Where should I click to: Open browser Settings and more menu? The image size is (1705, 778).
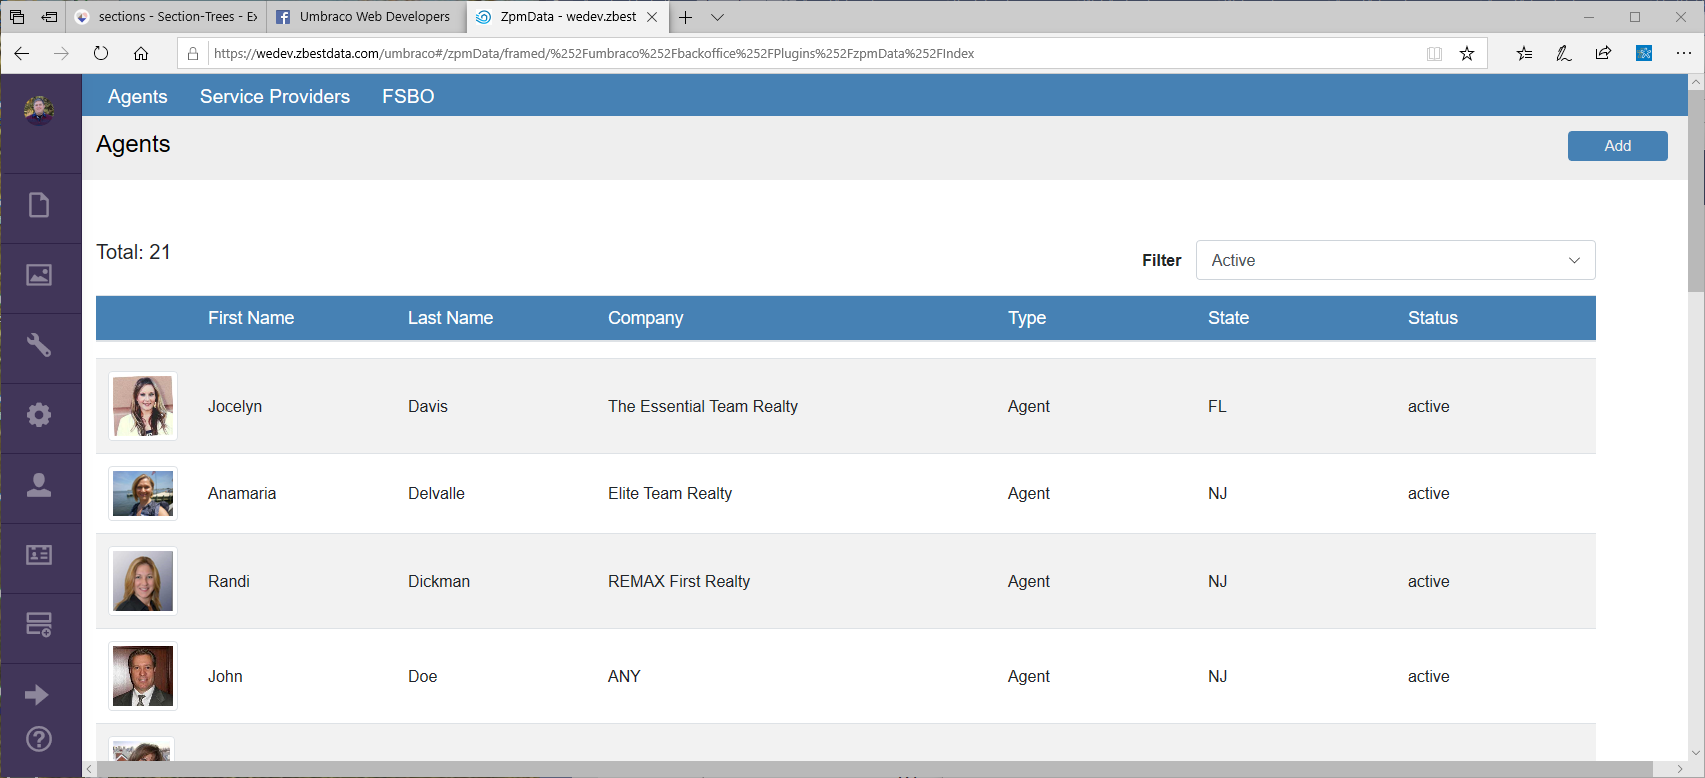(x=1683, y=53)
